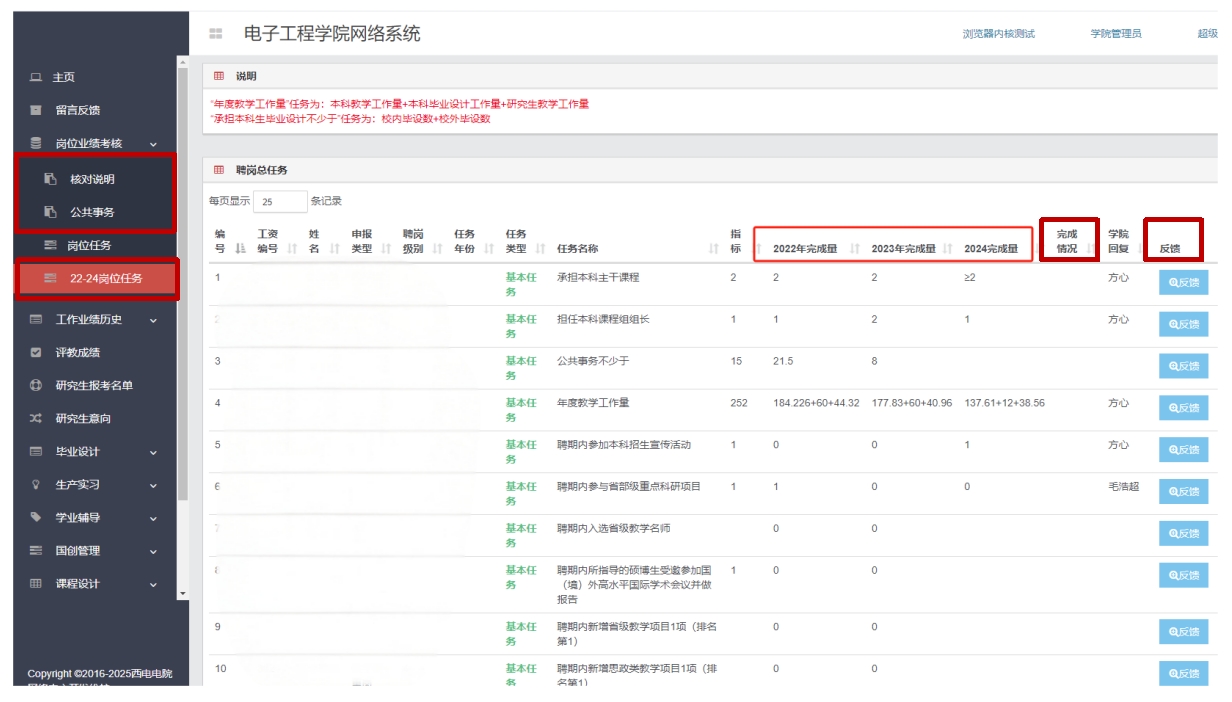Click 反馈 button for 承担本科主干课程 row
This screenshot has height=702, width=1232.
tap(1183, 283)
